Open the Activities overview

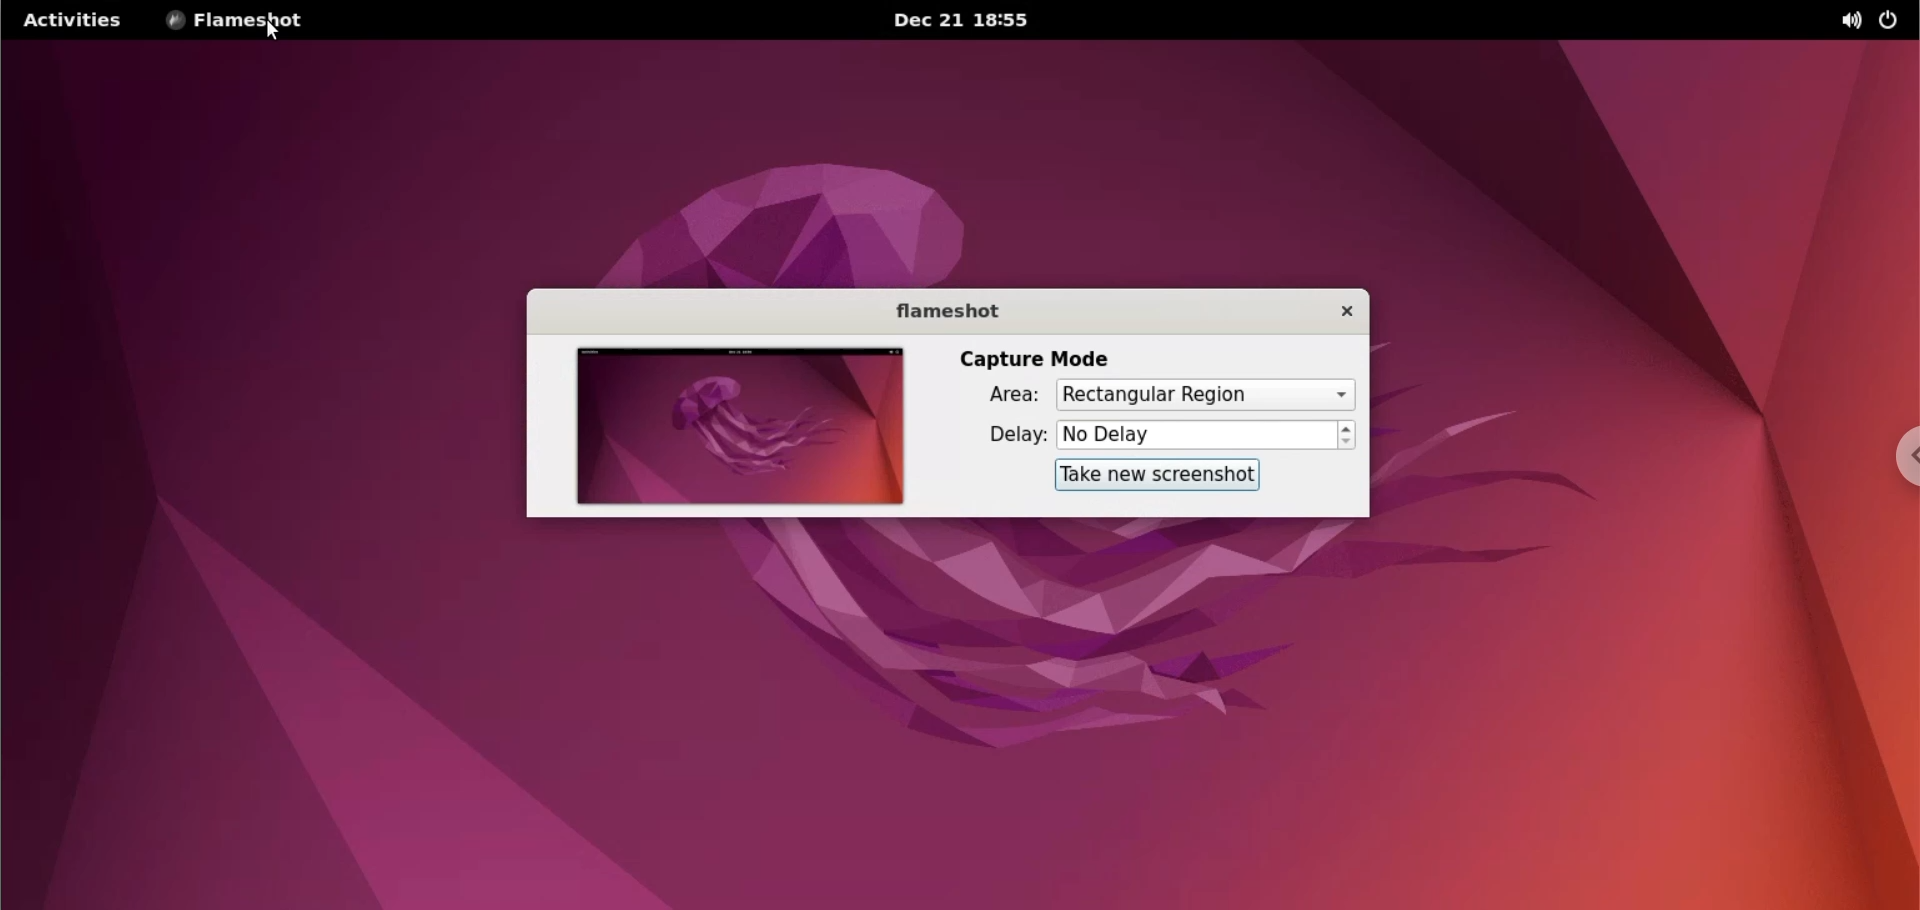coord(72,20)
